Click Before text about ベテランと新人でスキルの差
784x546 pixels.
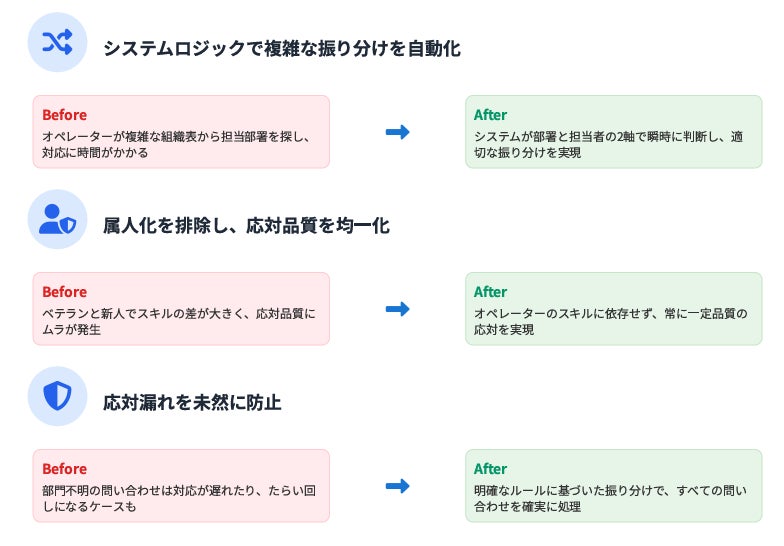[179, 322]
